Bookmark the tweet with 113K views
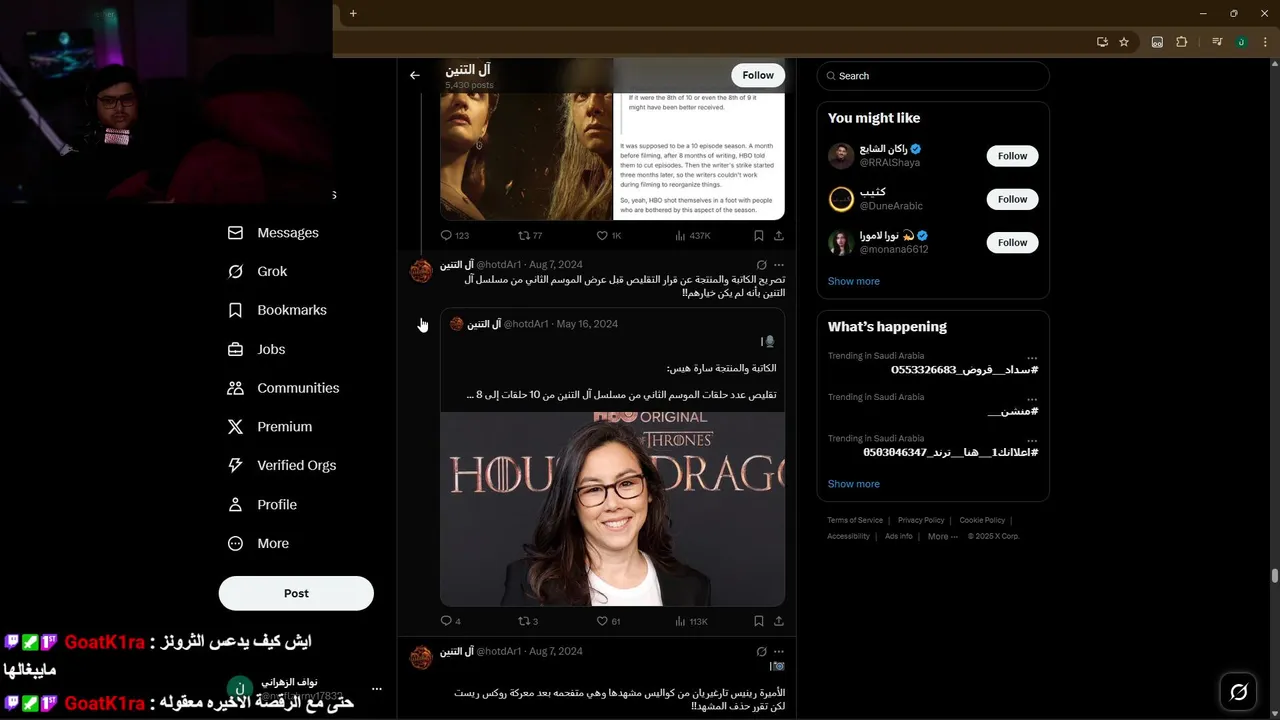The image size is (1280, 720). (759, 621)
